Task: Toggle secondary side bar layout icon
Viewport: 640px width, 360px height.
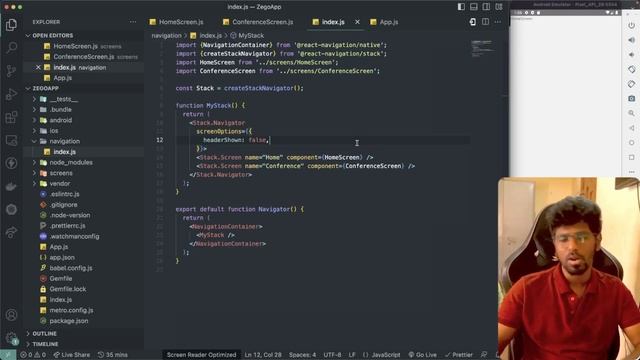Action: point(486,7)
